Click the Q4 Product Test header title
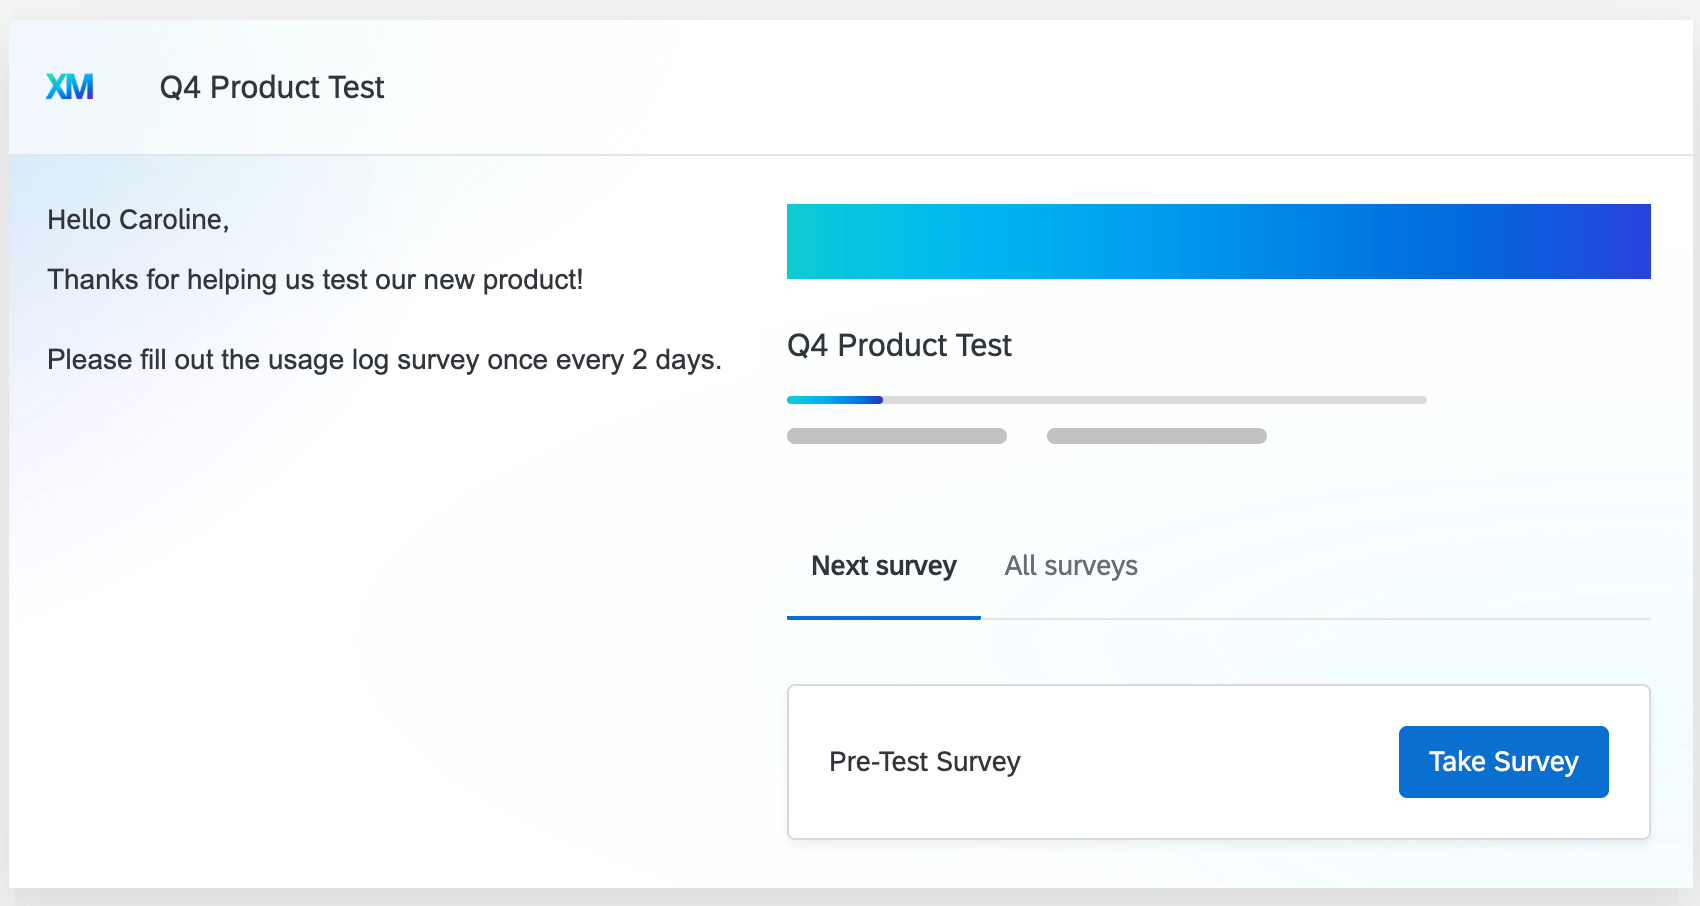 click(899, 345)
